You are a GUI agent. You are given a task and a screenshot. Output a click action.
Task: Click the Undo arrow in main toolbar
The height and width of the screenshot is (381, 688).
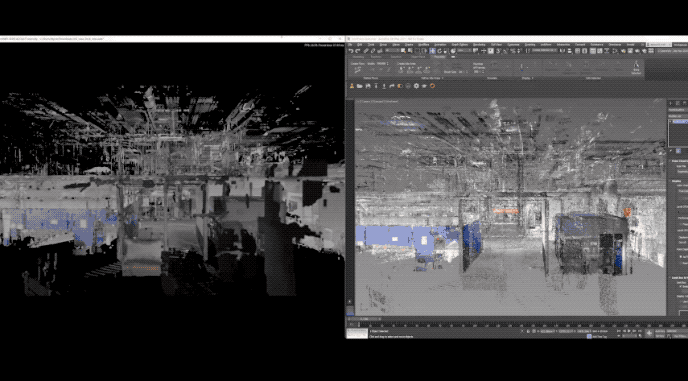(351, 50)
